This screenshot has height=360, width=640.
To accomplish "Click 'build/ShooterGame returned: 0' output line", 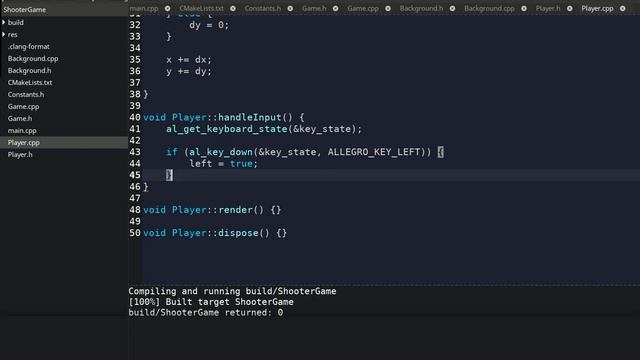I will (206, 313).
